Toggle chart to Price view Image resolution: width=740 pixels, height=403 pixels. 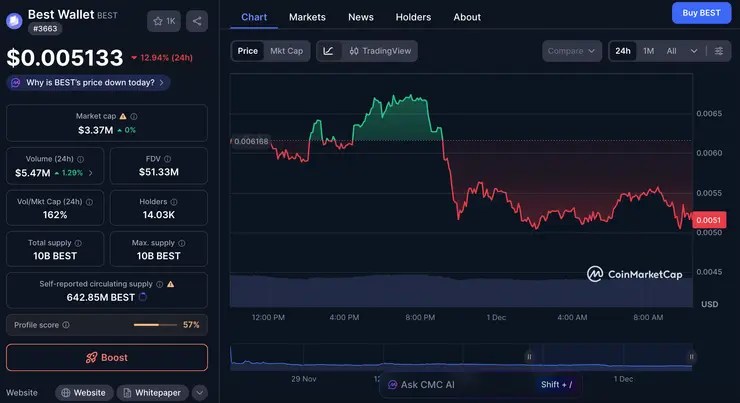pyautogui.click(x=248, y=51)
